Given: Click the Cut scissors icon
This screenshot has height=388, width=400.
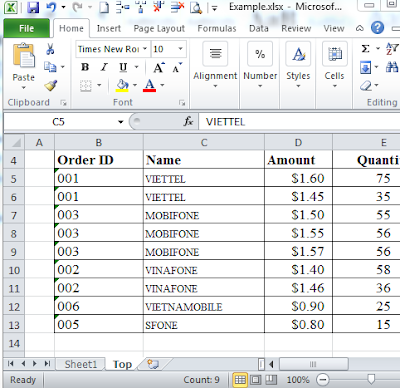Looking at the screenshot, I should coord(50,49).
